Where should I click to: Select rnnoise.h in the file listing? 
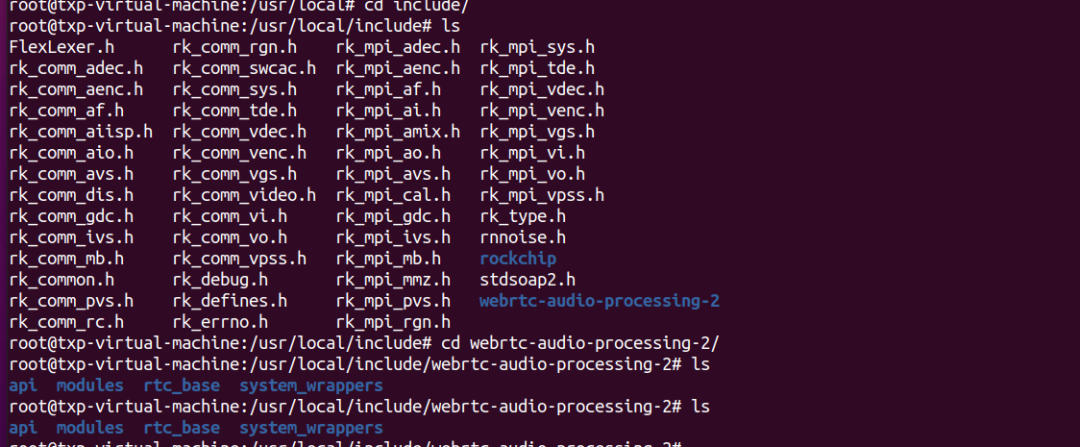click(x=523, y=237)
